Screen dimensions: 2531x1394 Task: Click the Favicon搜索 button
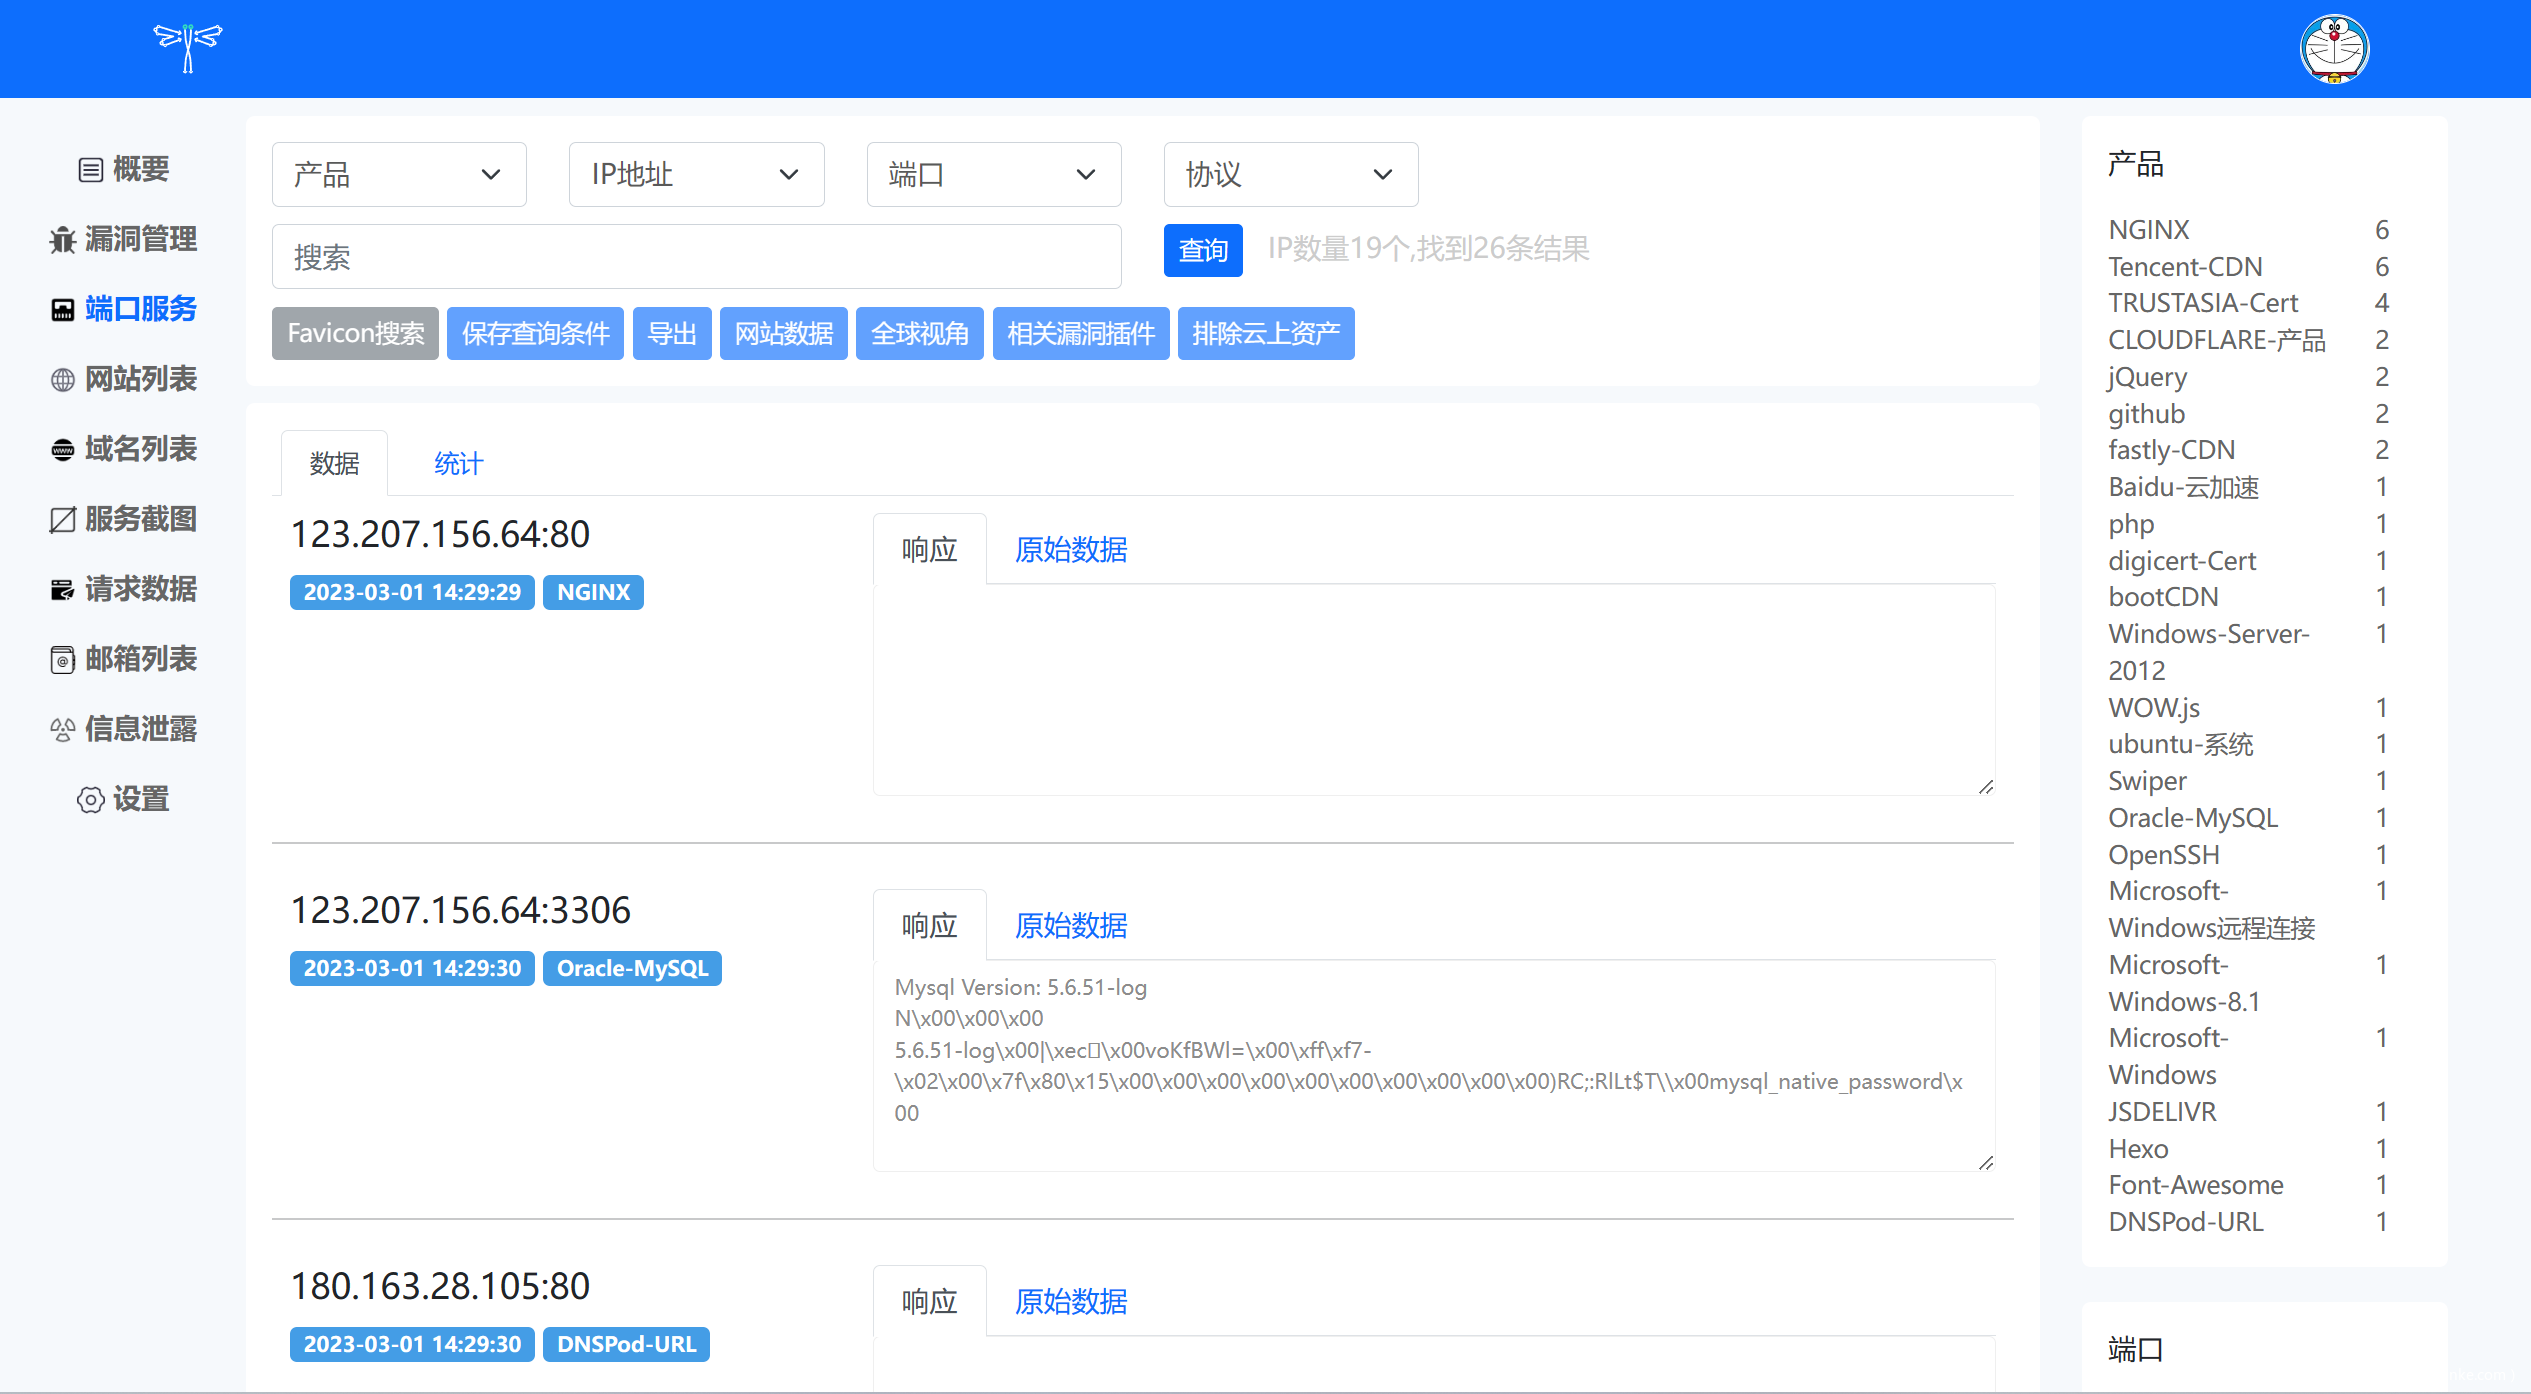pos(355,334)
